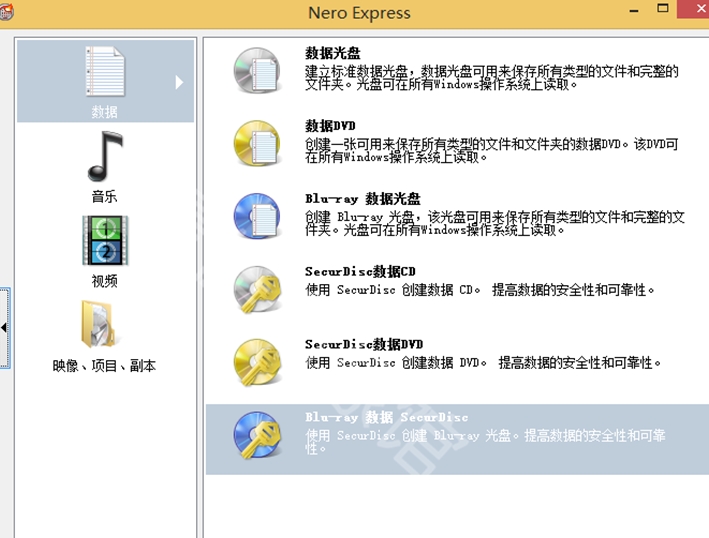Click description 使用 SecurDisc 创建 Blu-ray 光盘
This screenshot has width=709, height=538.
(x=485, y=442)
